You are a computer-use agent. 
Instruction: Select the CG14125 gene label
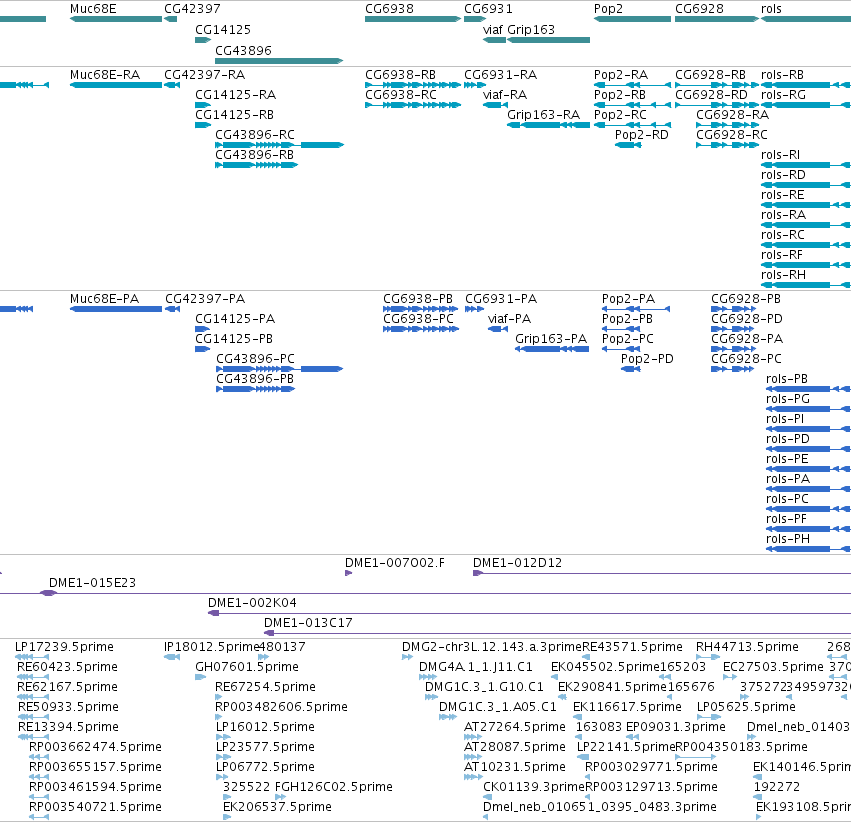[223, 30]
